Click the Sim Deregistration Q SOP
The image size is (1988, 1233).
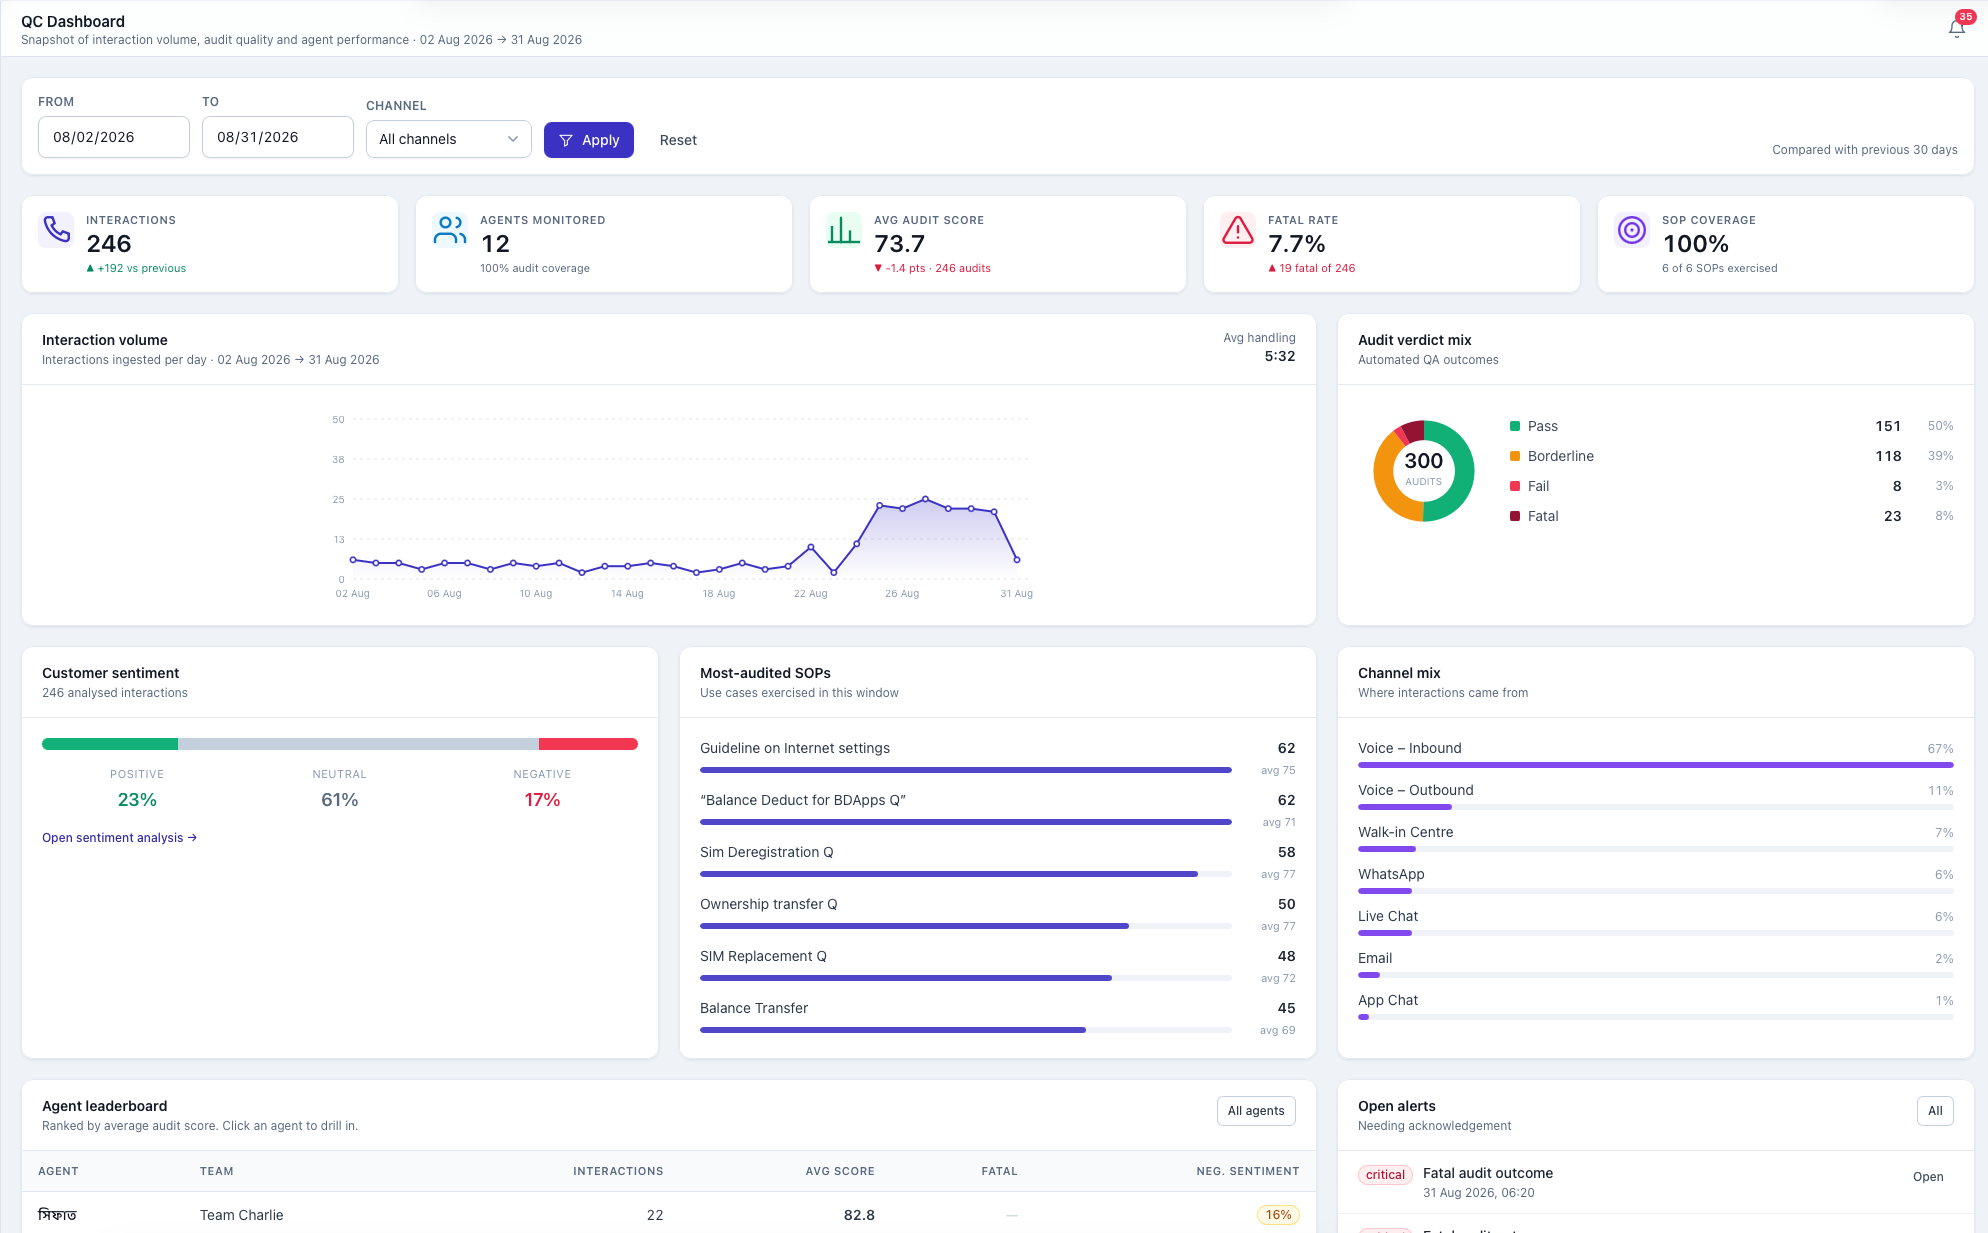click(x=997, y=863)
